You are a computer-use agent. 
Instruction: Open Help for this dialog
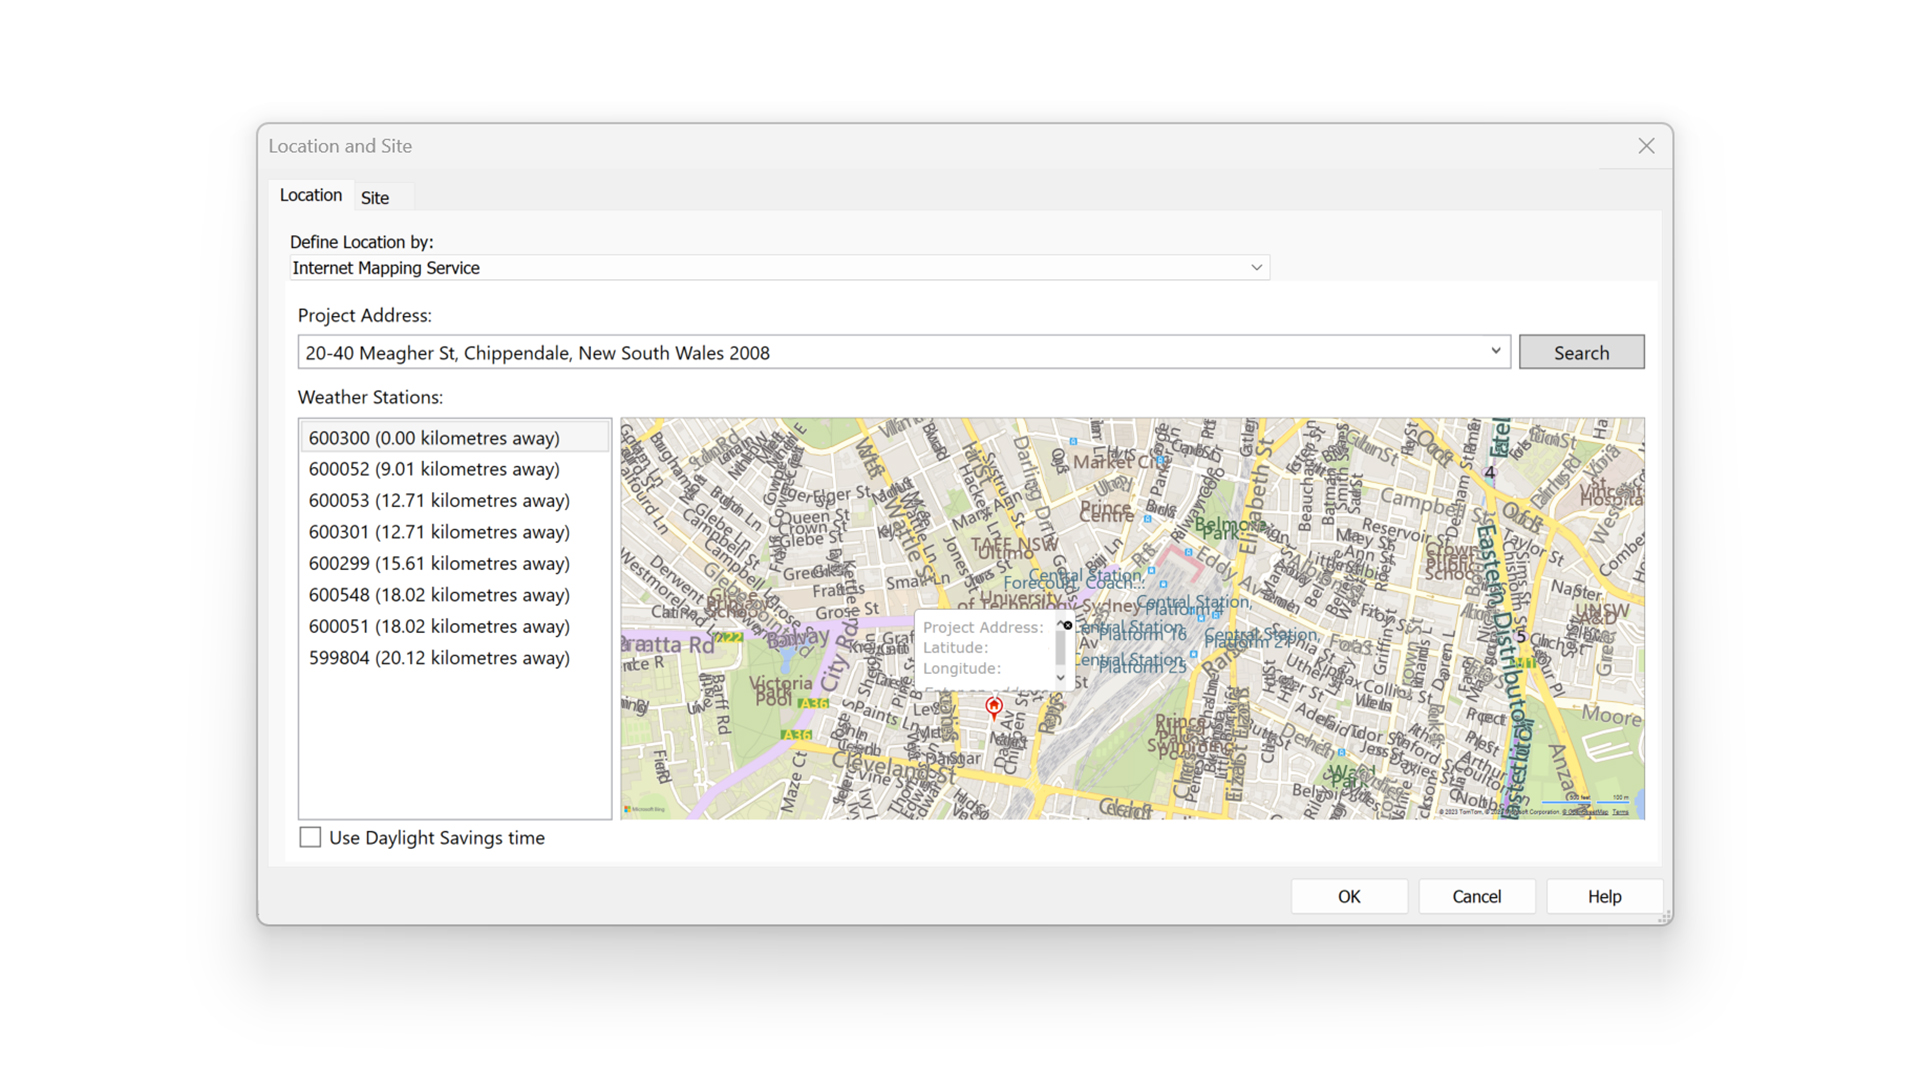(1604, 897)
